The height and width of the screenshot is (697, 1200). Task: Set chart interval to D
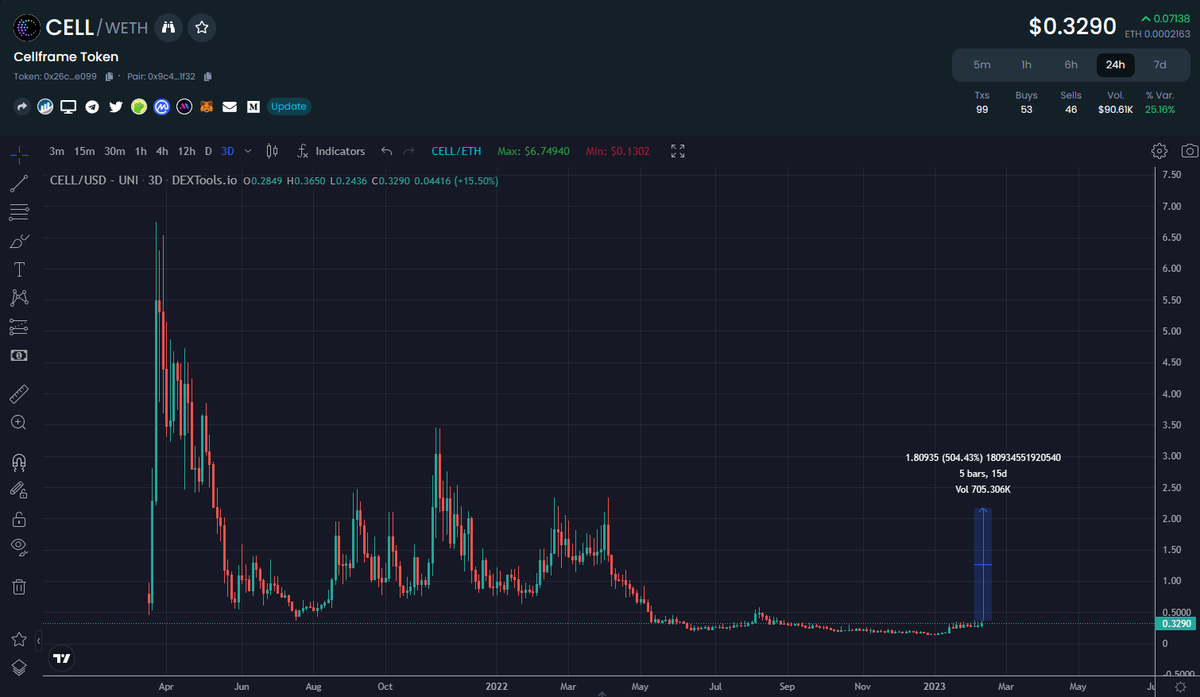208,151
